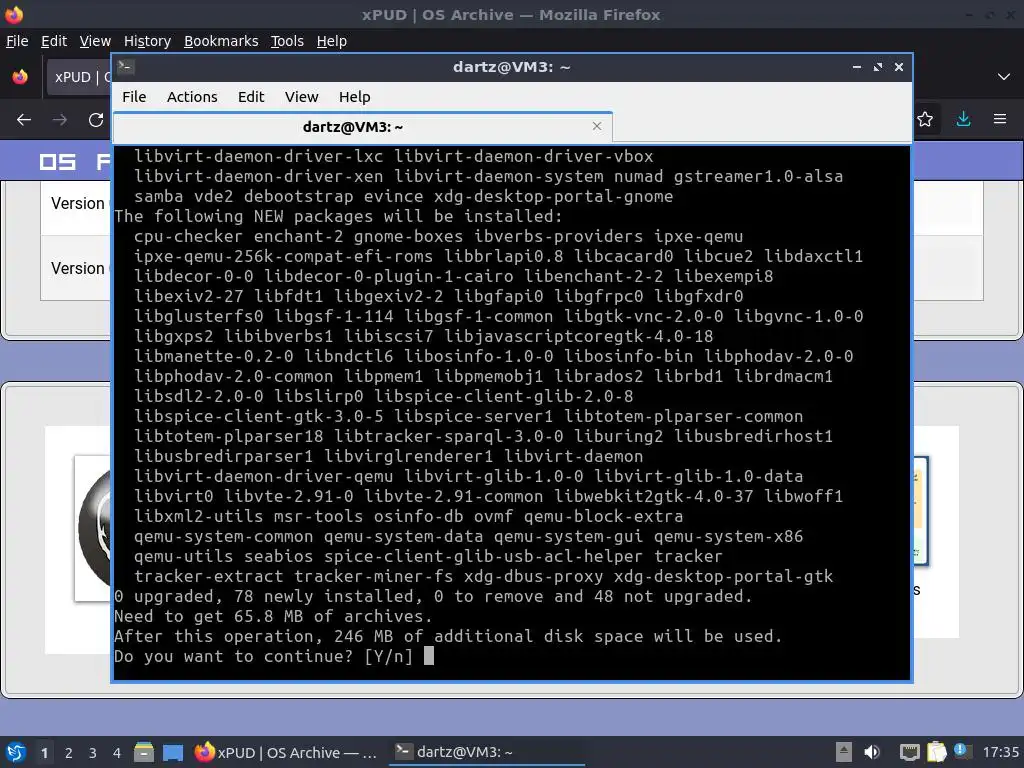This screenshot has height=768, width=1024.
Task: Click the OS site header logo text
Action: [x=74, y=161]
